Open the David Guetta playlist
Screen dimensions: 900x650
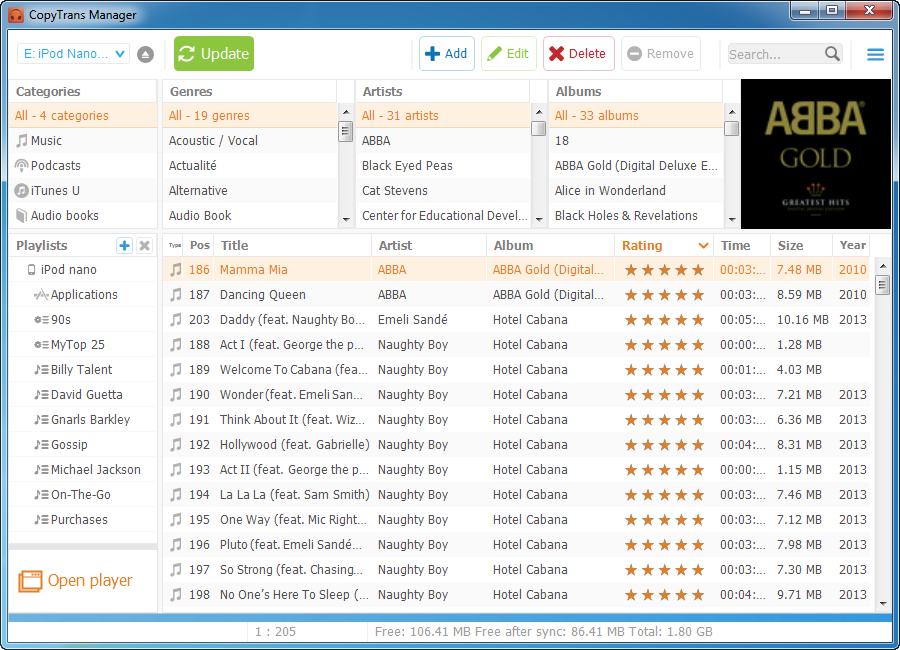[x=87, y=395]
